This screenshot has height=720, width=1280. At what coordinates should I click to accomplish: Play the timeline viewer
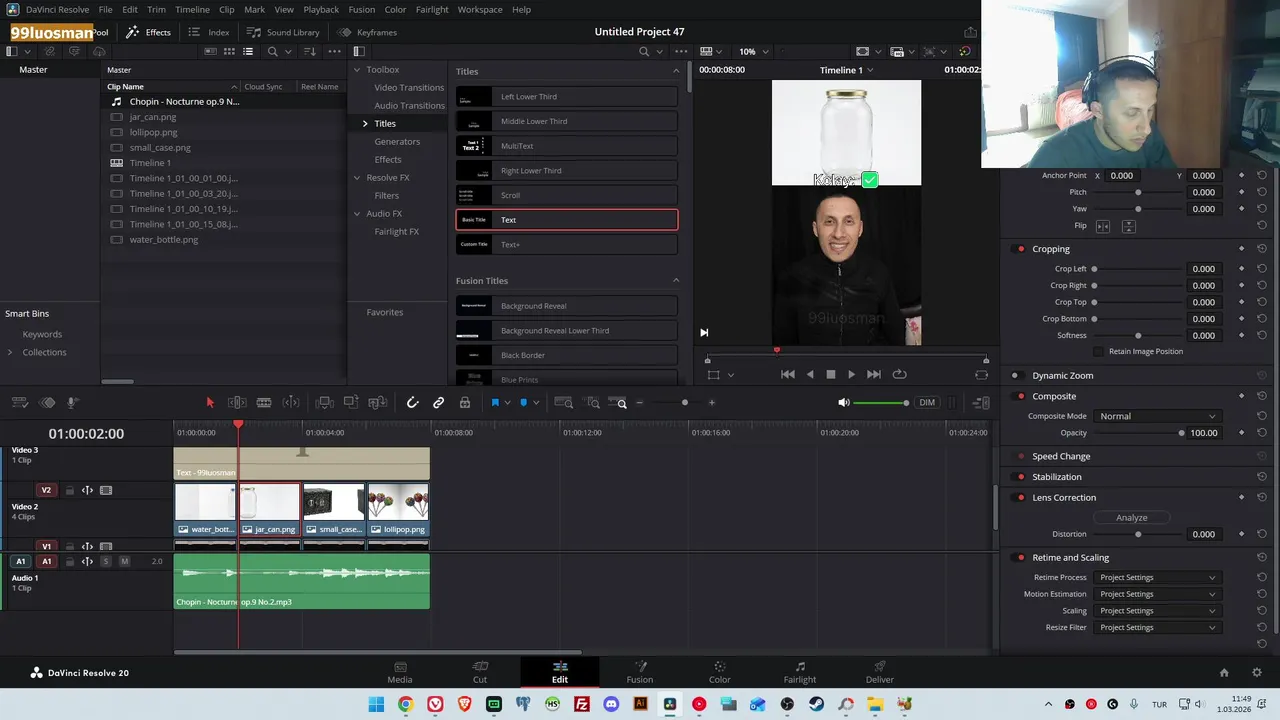851,374
